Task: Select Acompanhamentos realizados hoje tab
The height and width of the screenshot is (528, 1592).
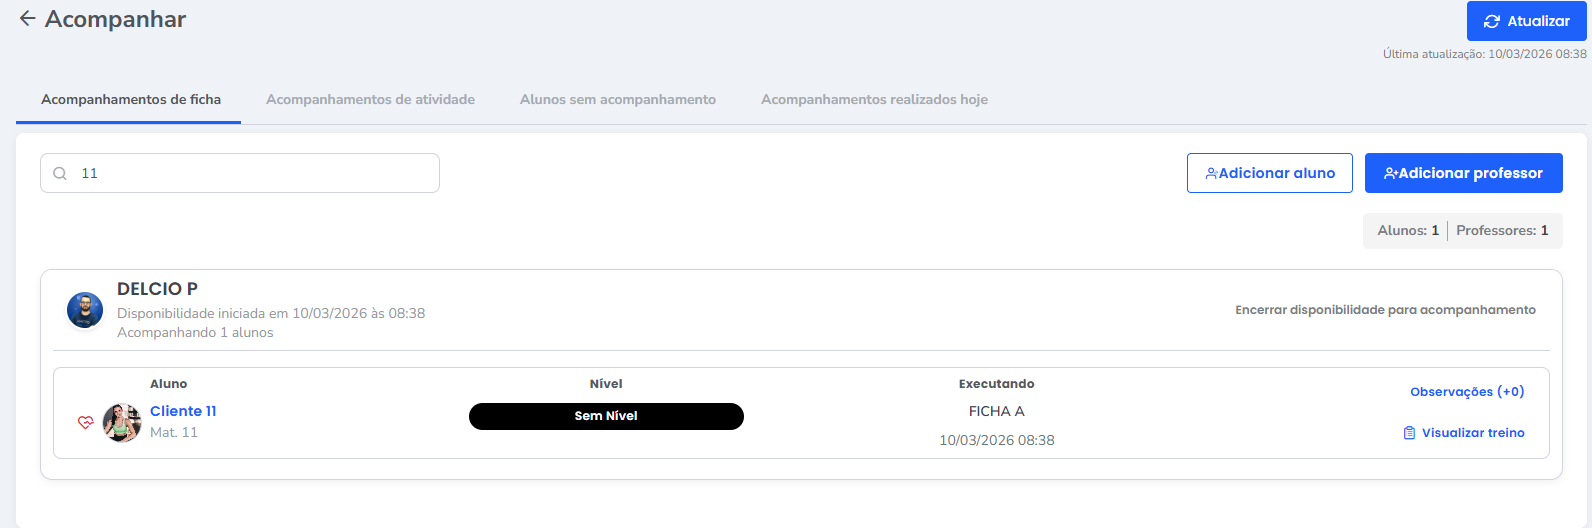Action: 874,100
